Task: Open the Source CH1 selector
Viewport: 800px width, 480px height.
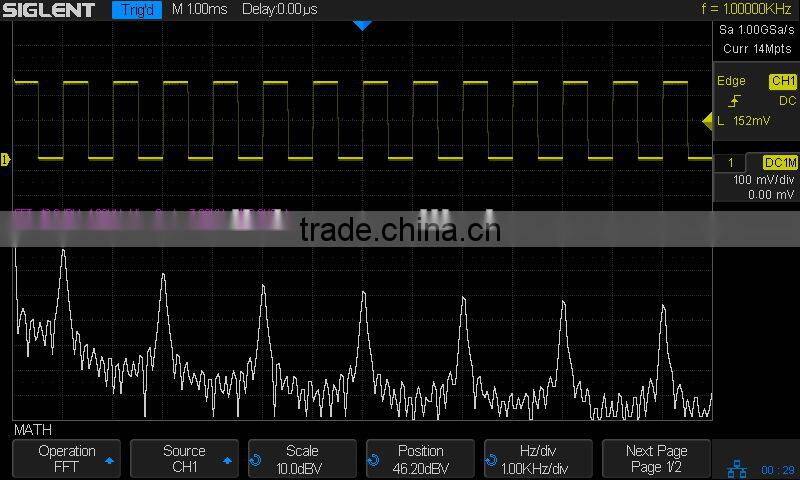Action: coord(184,459)
